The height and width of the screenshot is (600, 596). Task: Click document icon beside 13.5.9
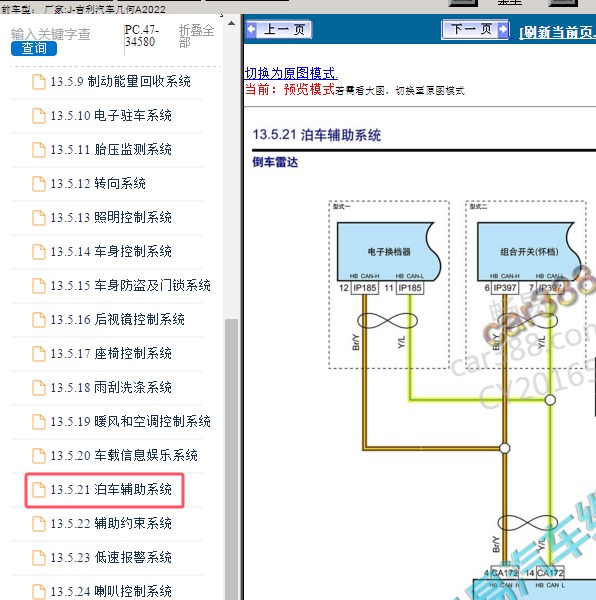[39, 82]
